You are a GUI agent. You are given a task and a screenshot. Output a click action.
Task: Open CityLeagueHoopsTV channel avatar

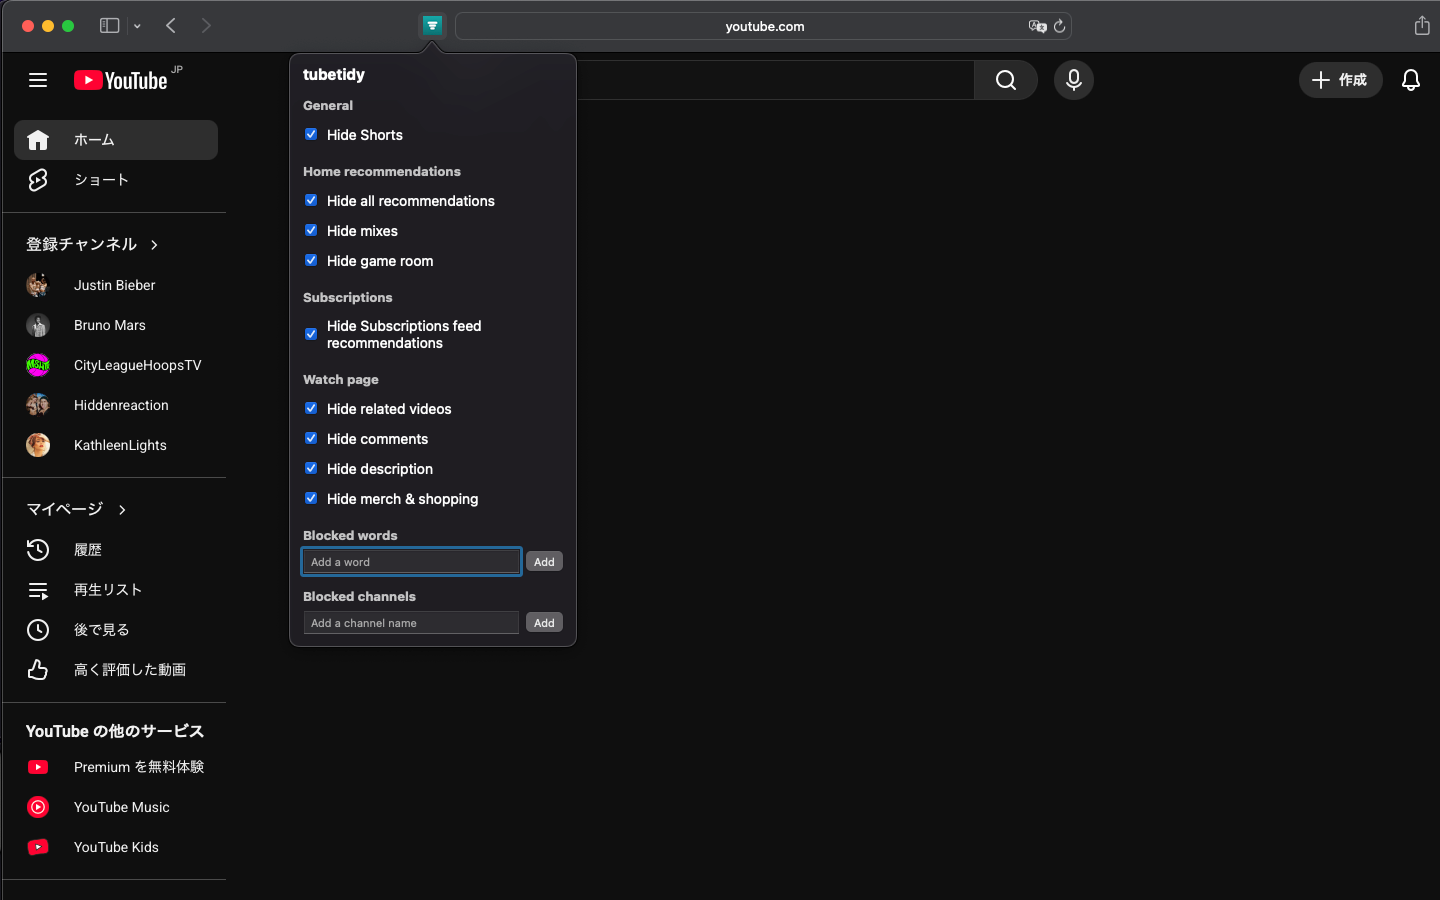click(38, 365)
